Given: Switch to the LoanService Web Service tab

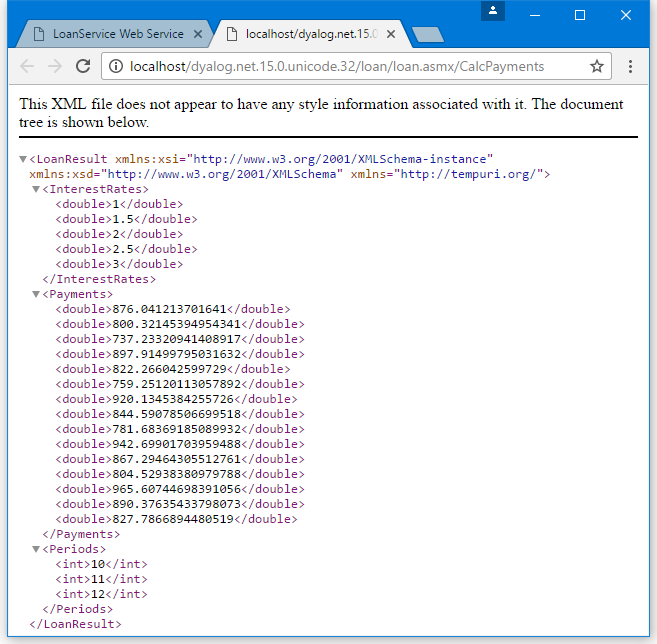Looking at the screenshot, I should click(x=110, y=34).
